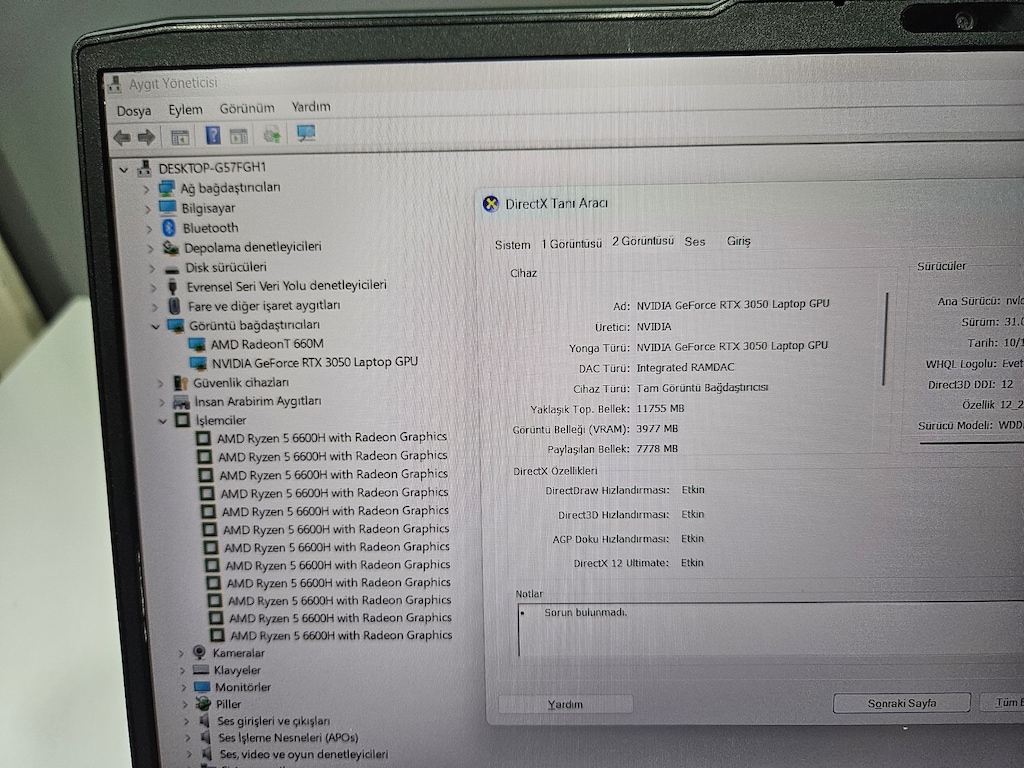The image size is (1024, 768).
Task: Click the DirectX Tanı Aracı title icon
Action: [490, 204]
